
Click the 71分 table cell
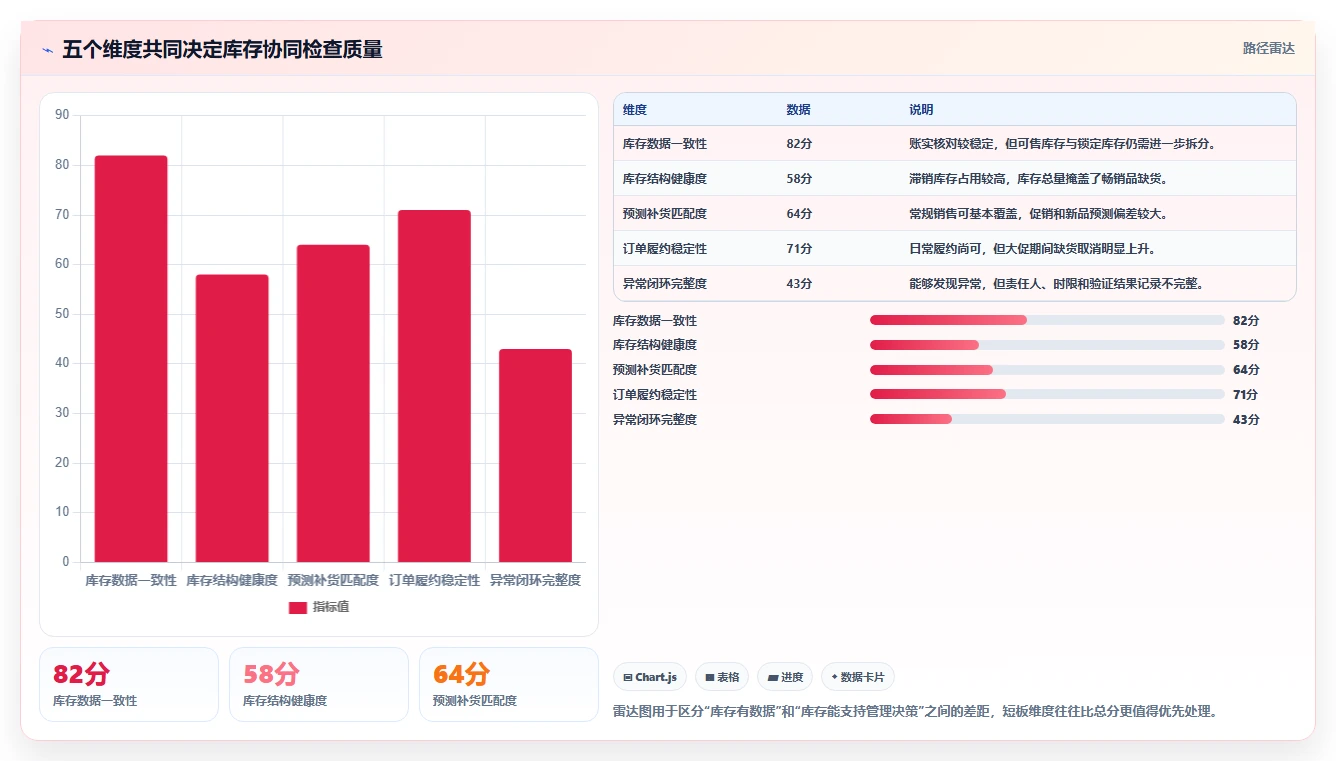click(799, 249)
